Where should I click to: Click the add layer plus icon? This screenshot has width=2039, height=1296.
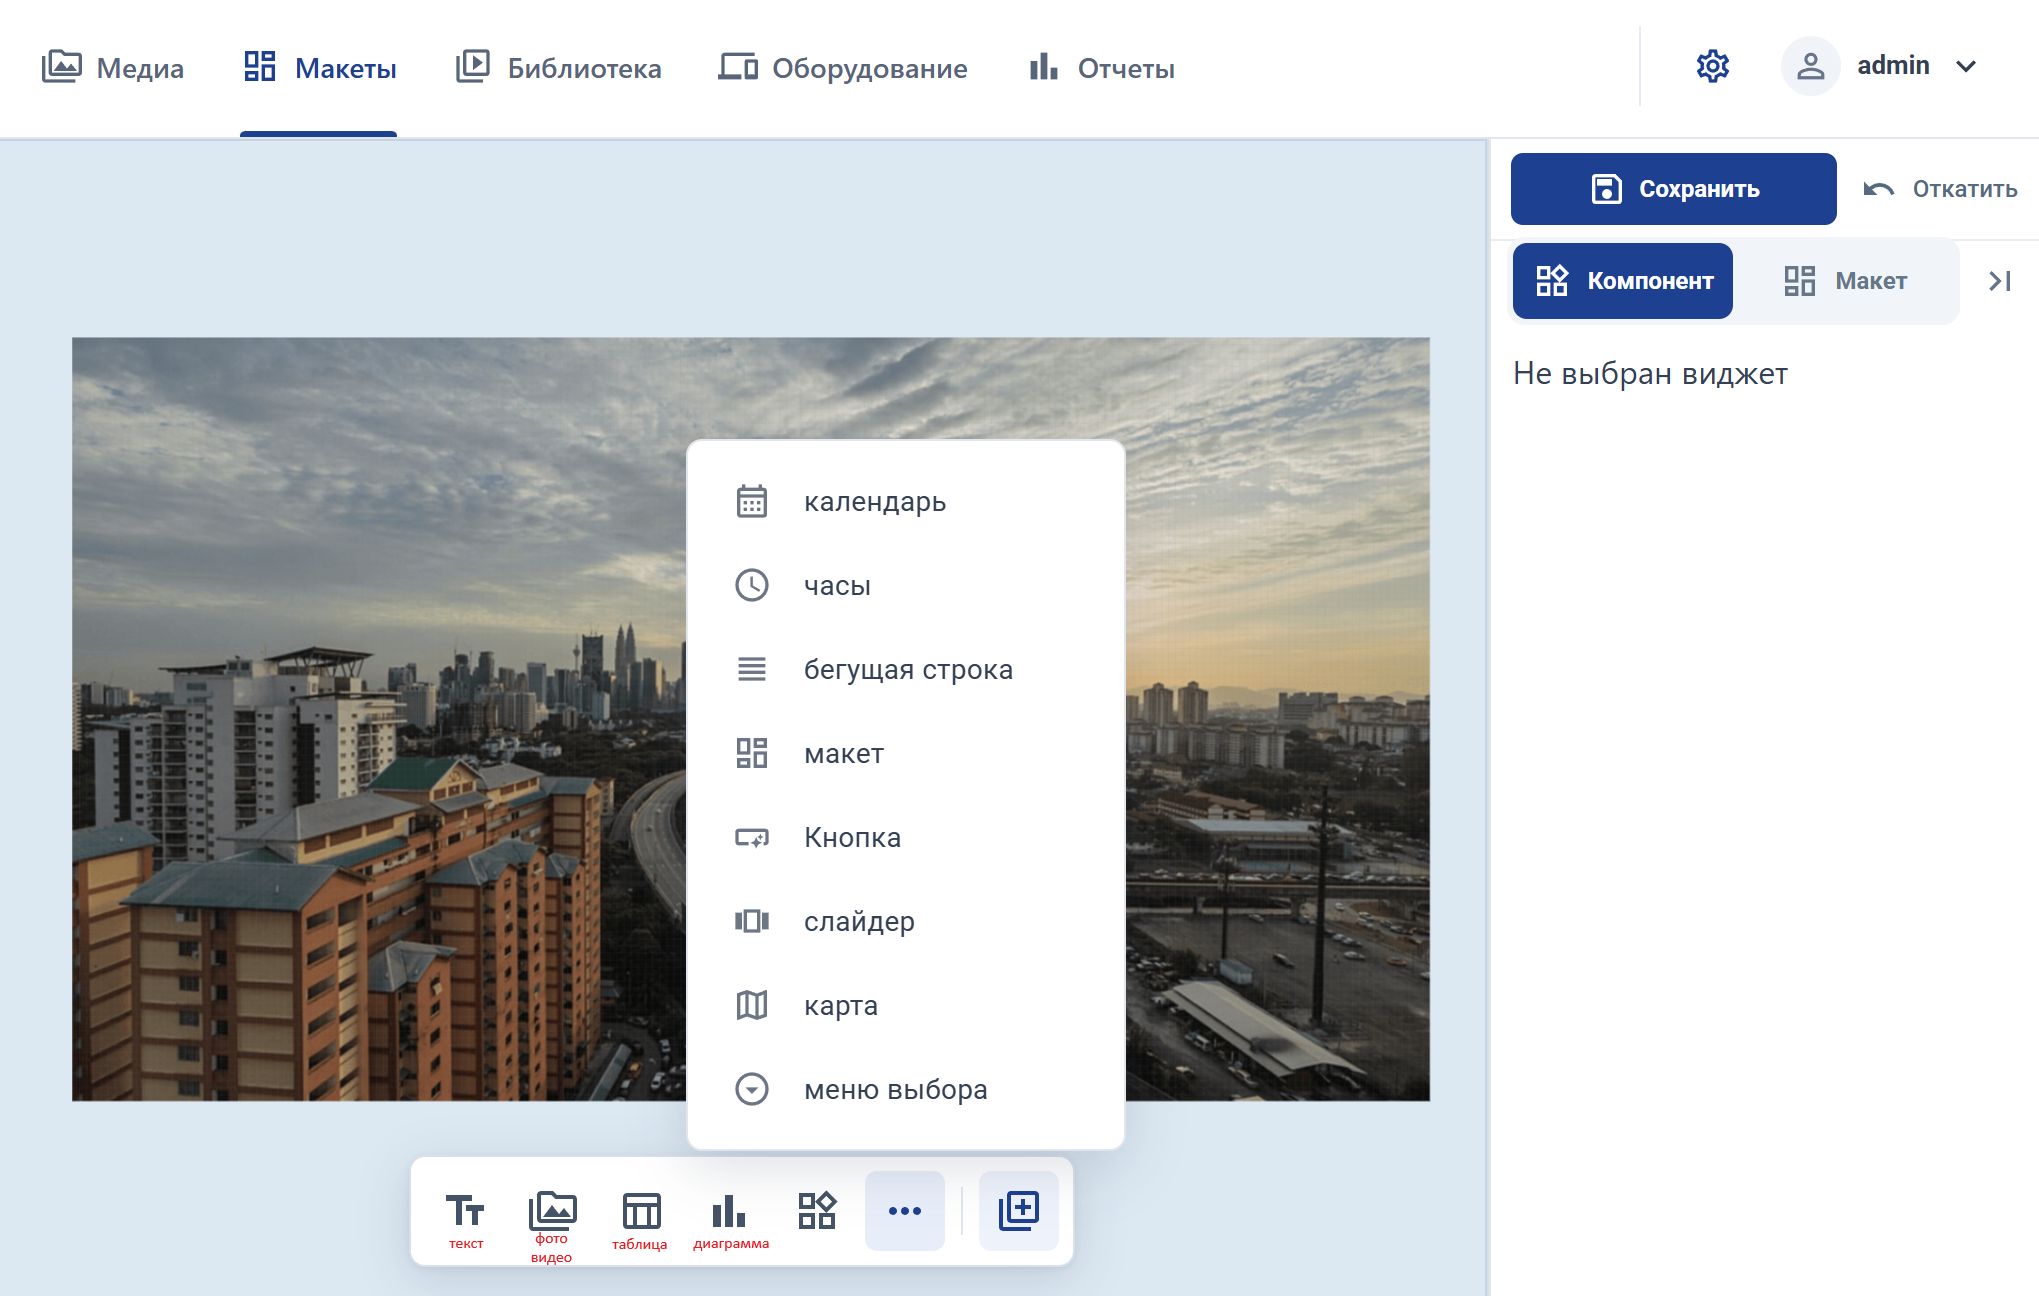tap(1019, 1211)
